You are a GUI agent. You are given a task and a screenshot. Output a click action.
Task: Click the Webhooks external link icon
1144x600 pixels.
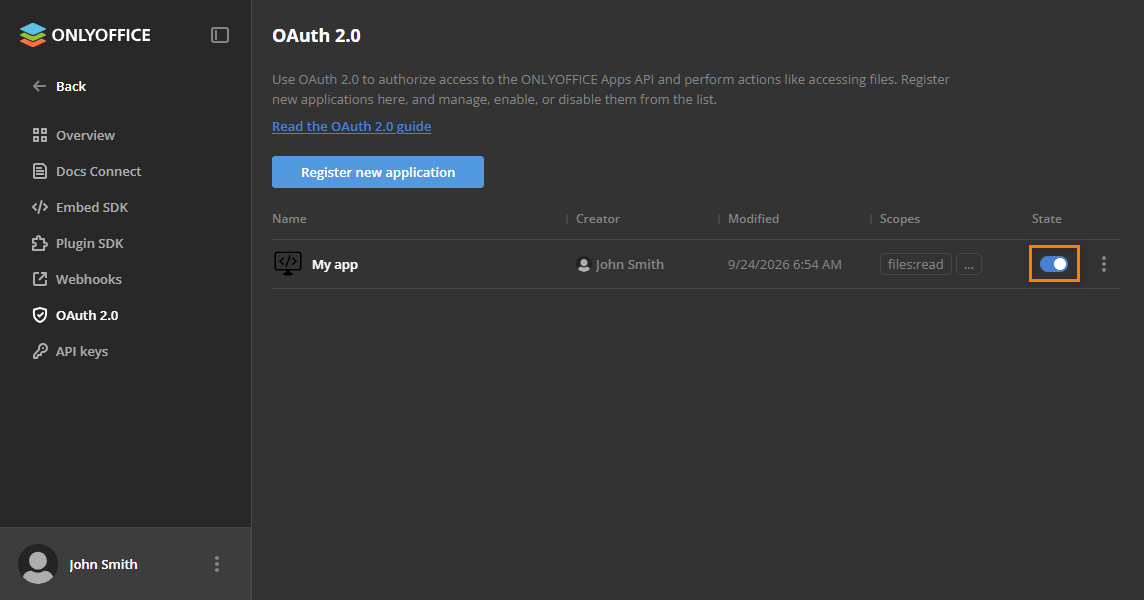[x=39, y=279]
